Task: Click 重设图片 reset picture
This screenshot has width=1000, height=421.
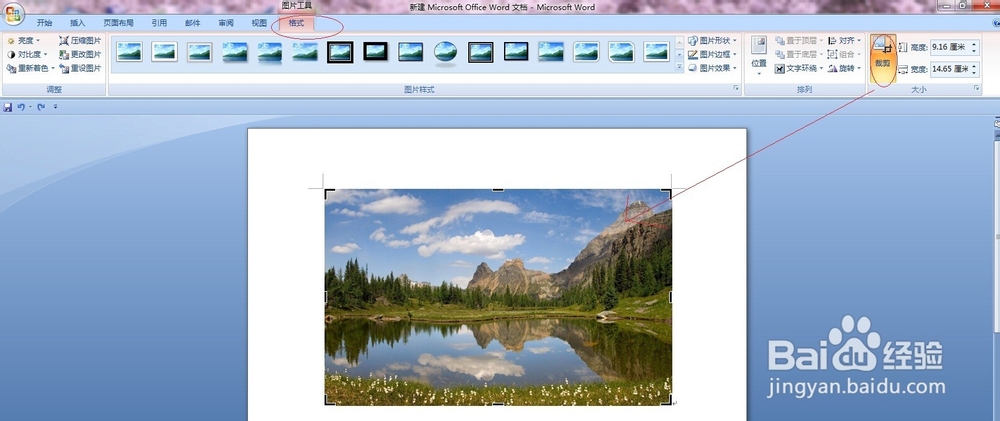Action: [80, 68]
